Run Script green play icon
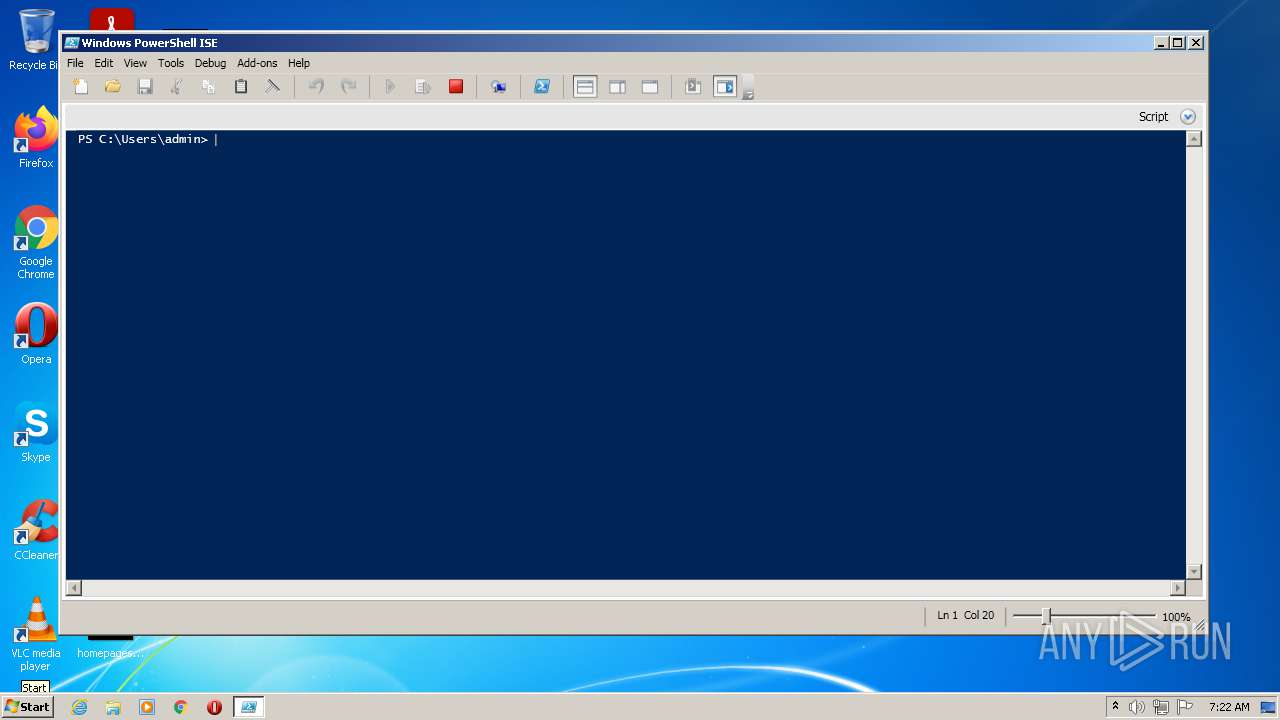This screenshot has width=1280, height=720. click(391, 87)
